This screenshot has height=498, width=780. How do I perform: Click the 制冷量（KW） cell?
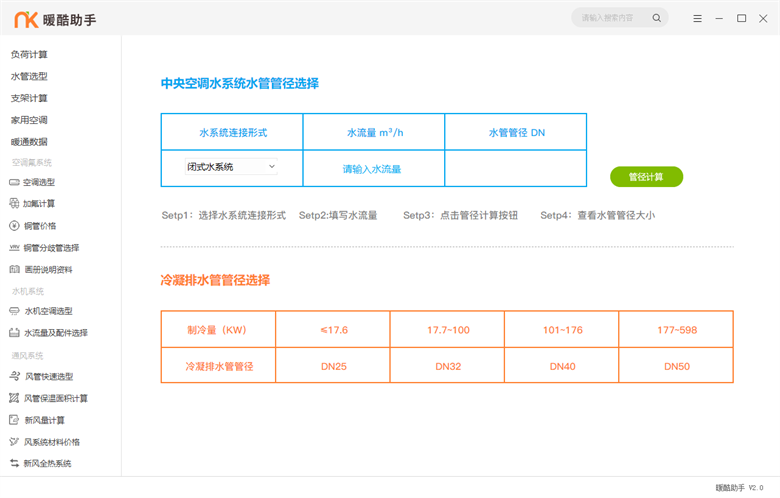218,330
